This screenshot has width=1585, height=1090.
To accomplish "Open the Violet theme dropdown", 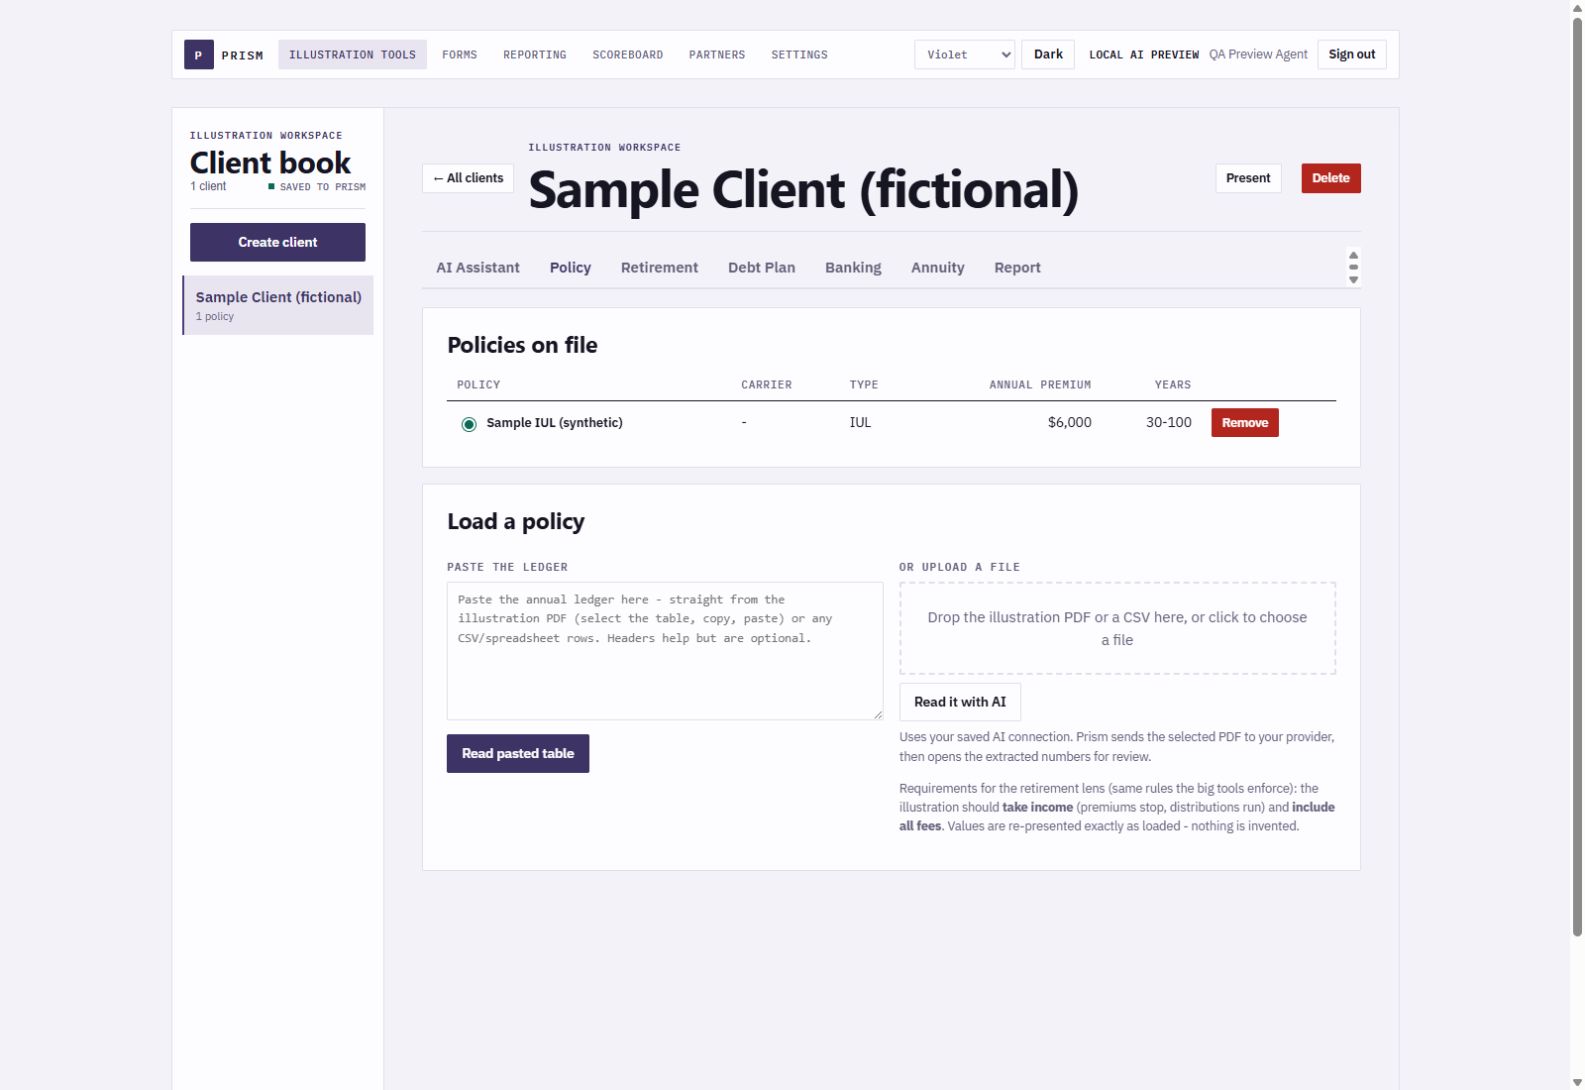I will [964, 55].
